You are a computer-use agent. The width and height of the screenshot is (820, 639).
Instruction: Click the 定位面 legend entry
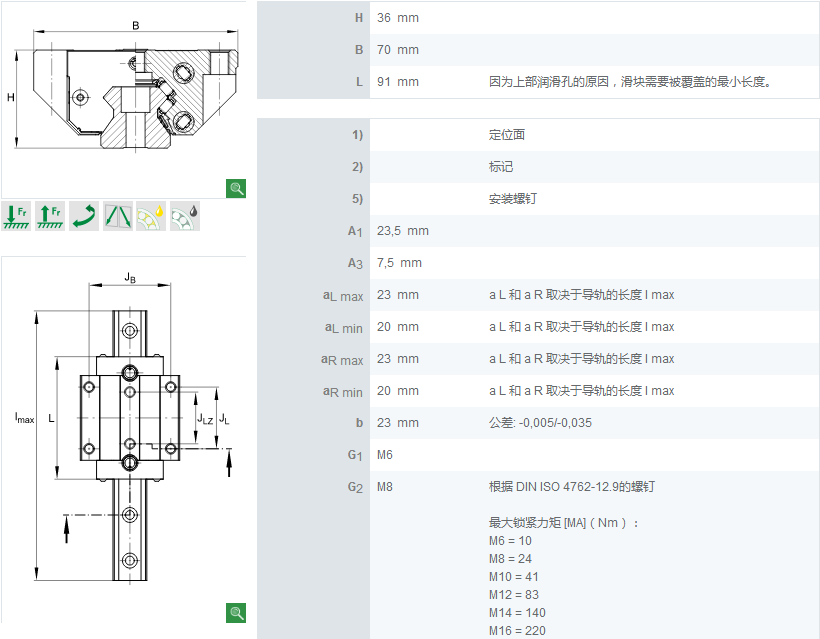(507, 134)
